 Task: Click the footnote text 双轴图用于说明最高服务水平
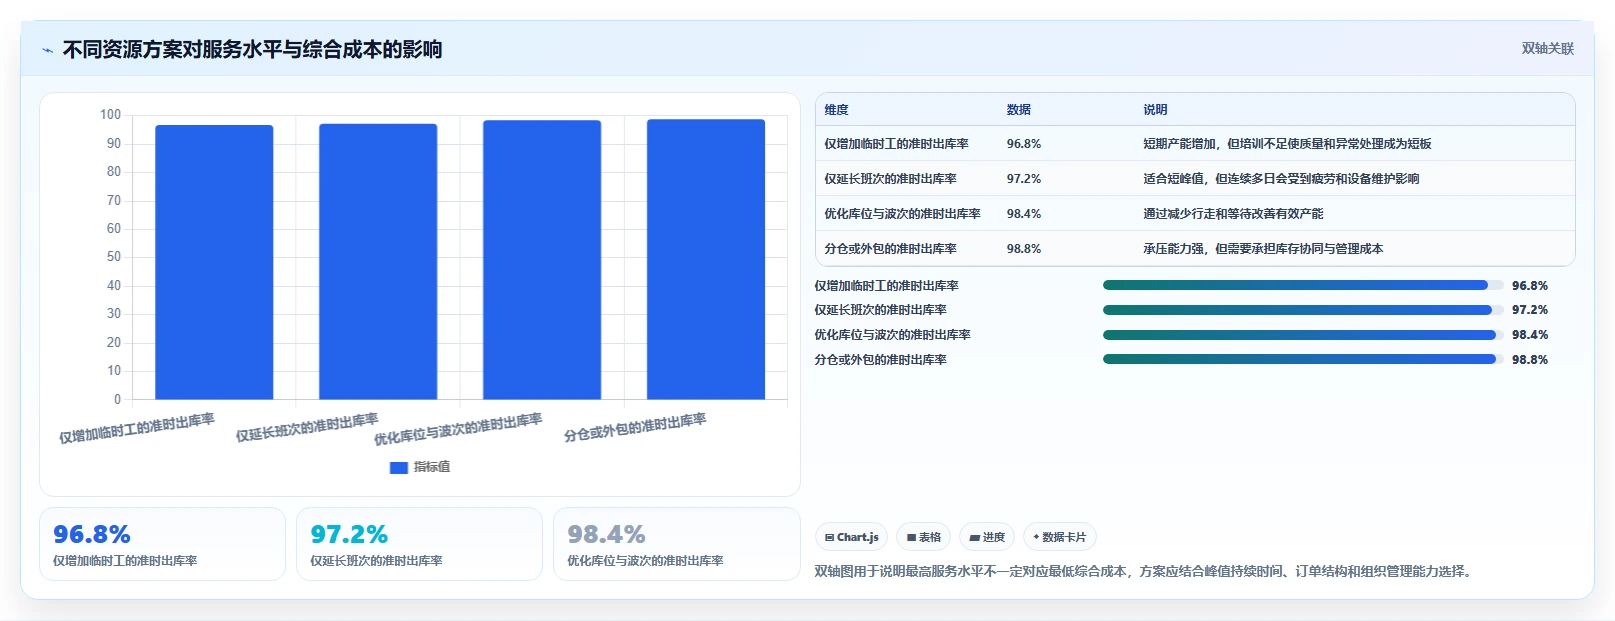[x=1143, y=572]
